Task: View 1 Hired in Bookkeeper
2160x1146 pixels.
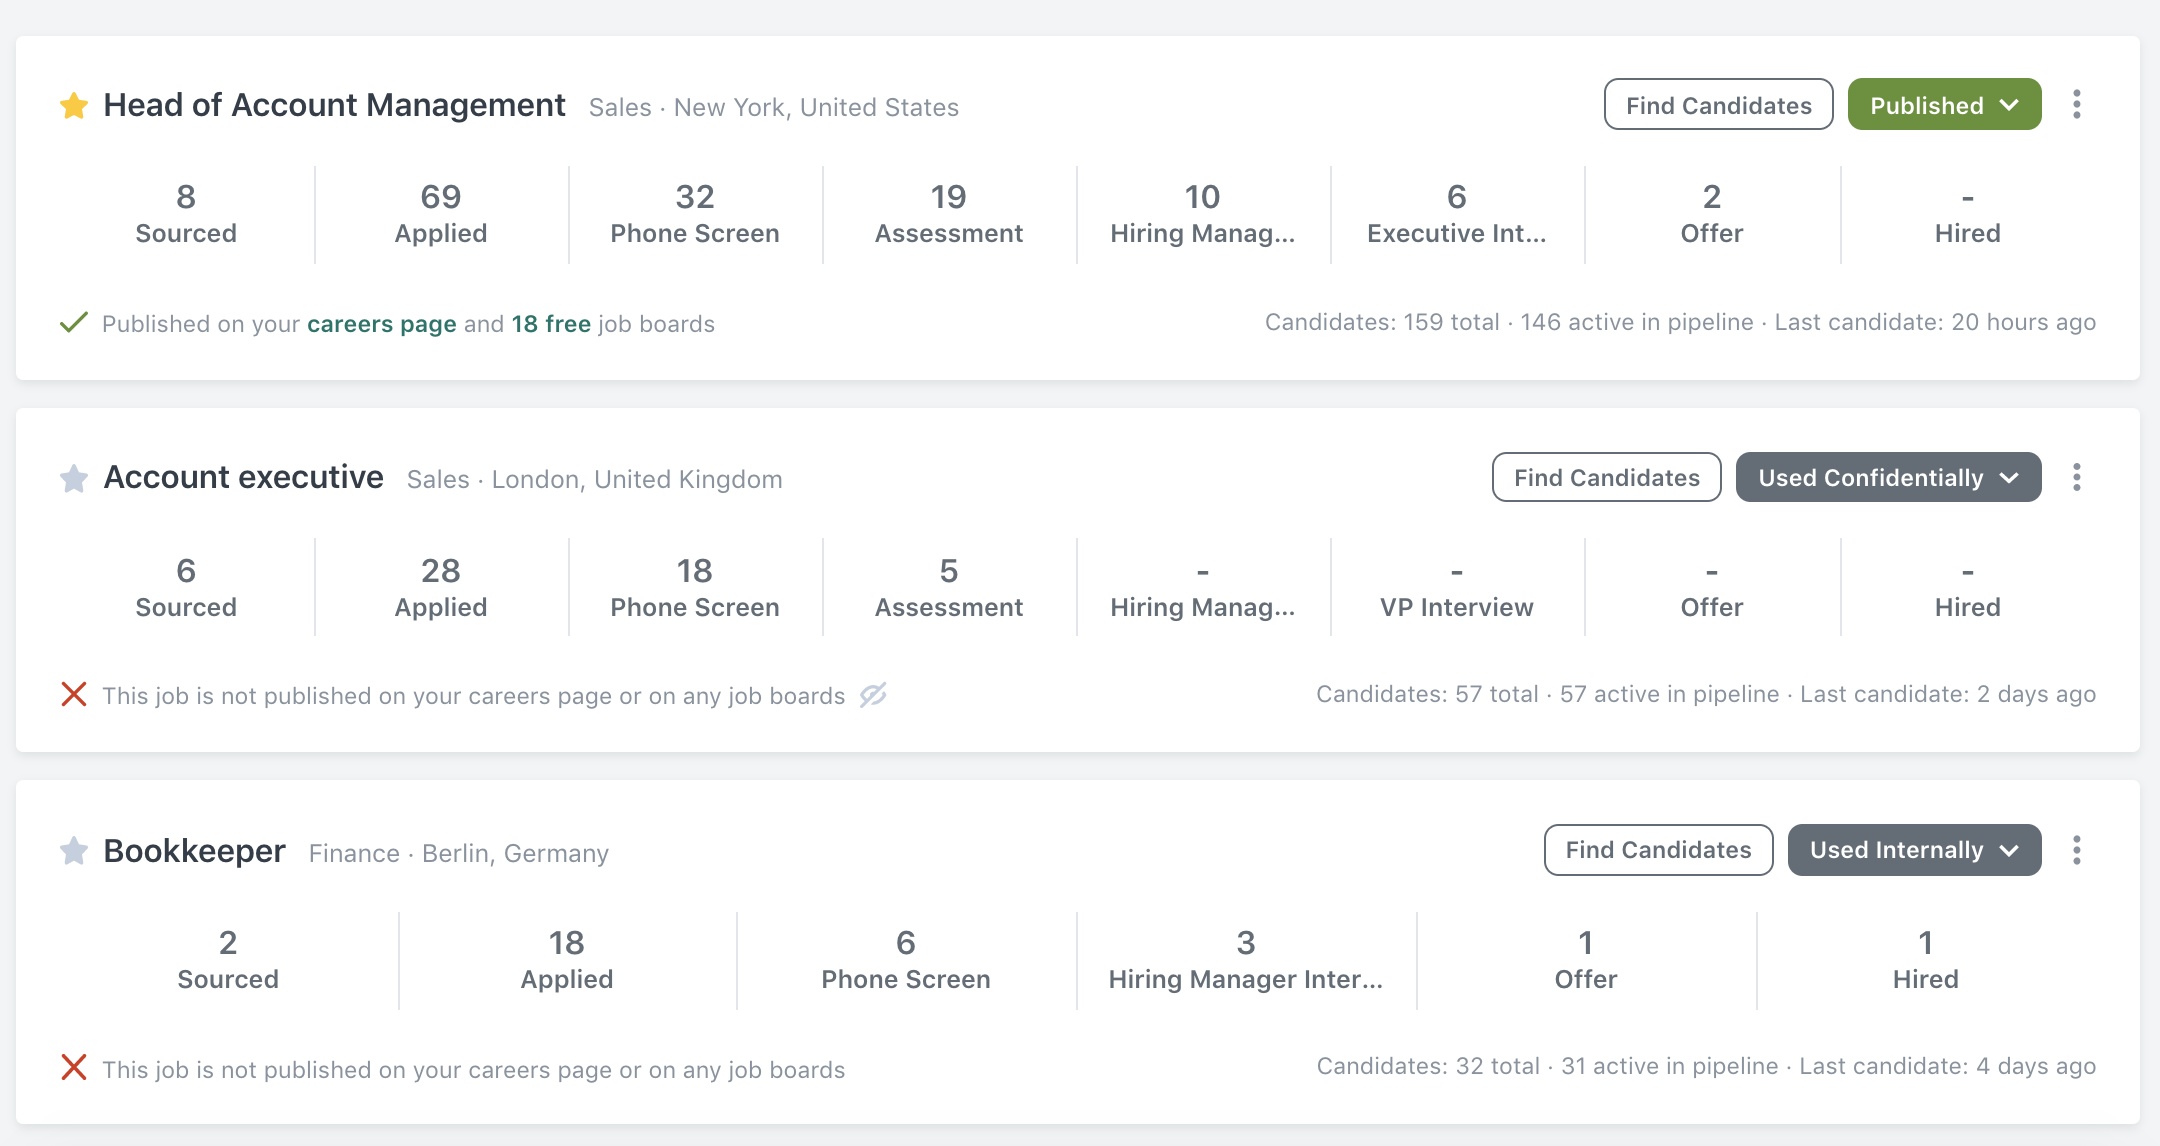Action: tap(1926, 960)
